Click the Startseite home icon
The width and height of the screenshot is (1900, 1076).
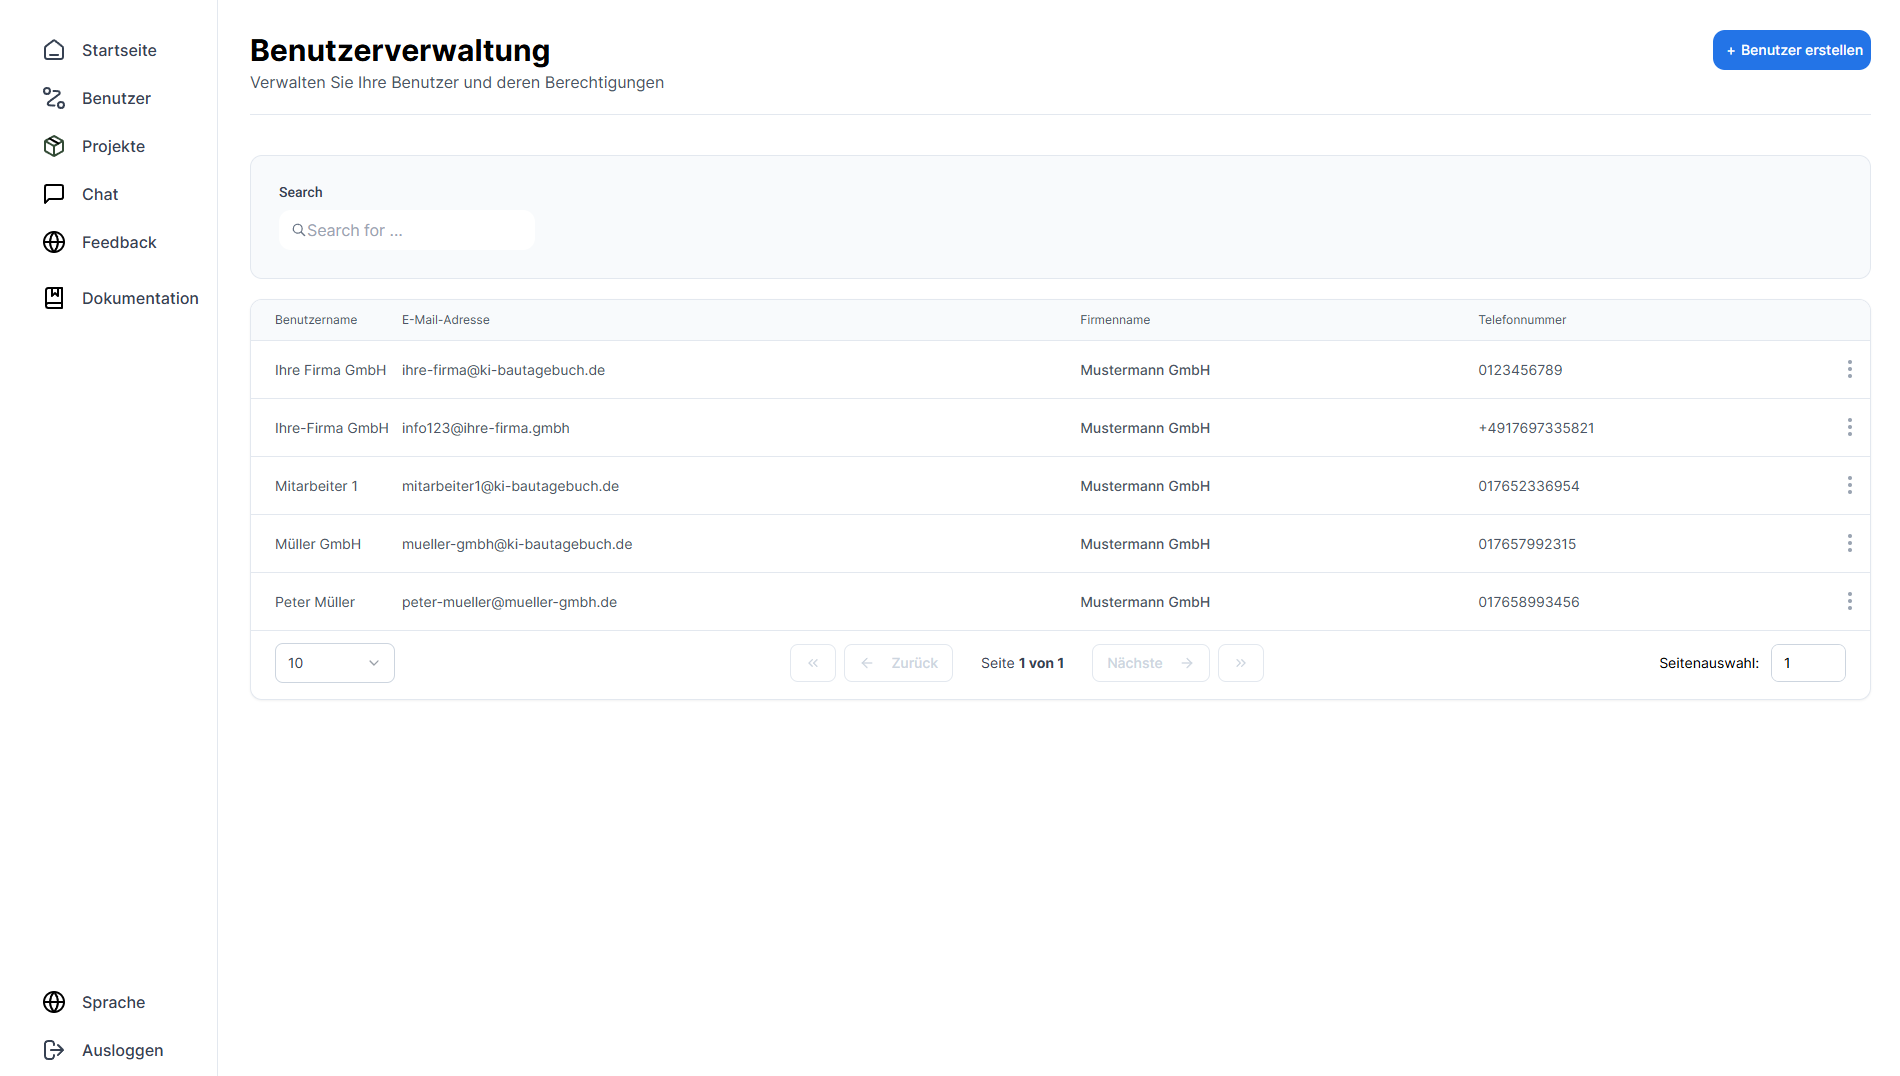(x=54, y=50)
